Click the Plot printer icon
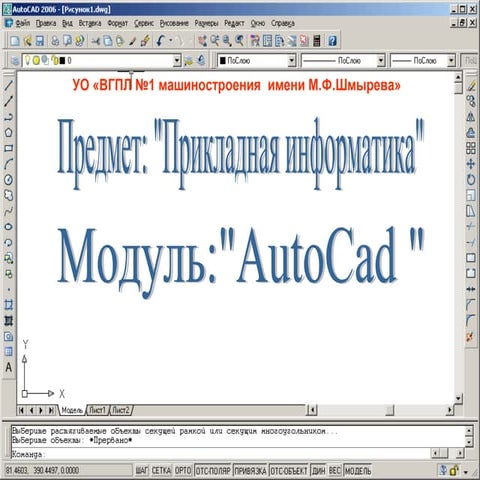Viewport: 480px width, 480px height. coord(55,41)
